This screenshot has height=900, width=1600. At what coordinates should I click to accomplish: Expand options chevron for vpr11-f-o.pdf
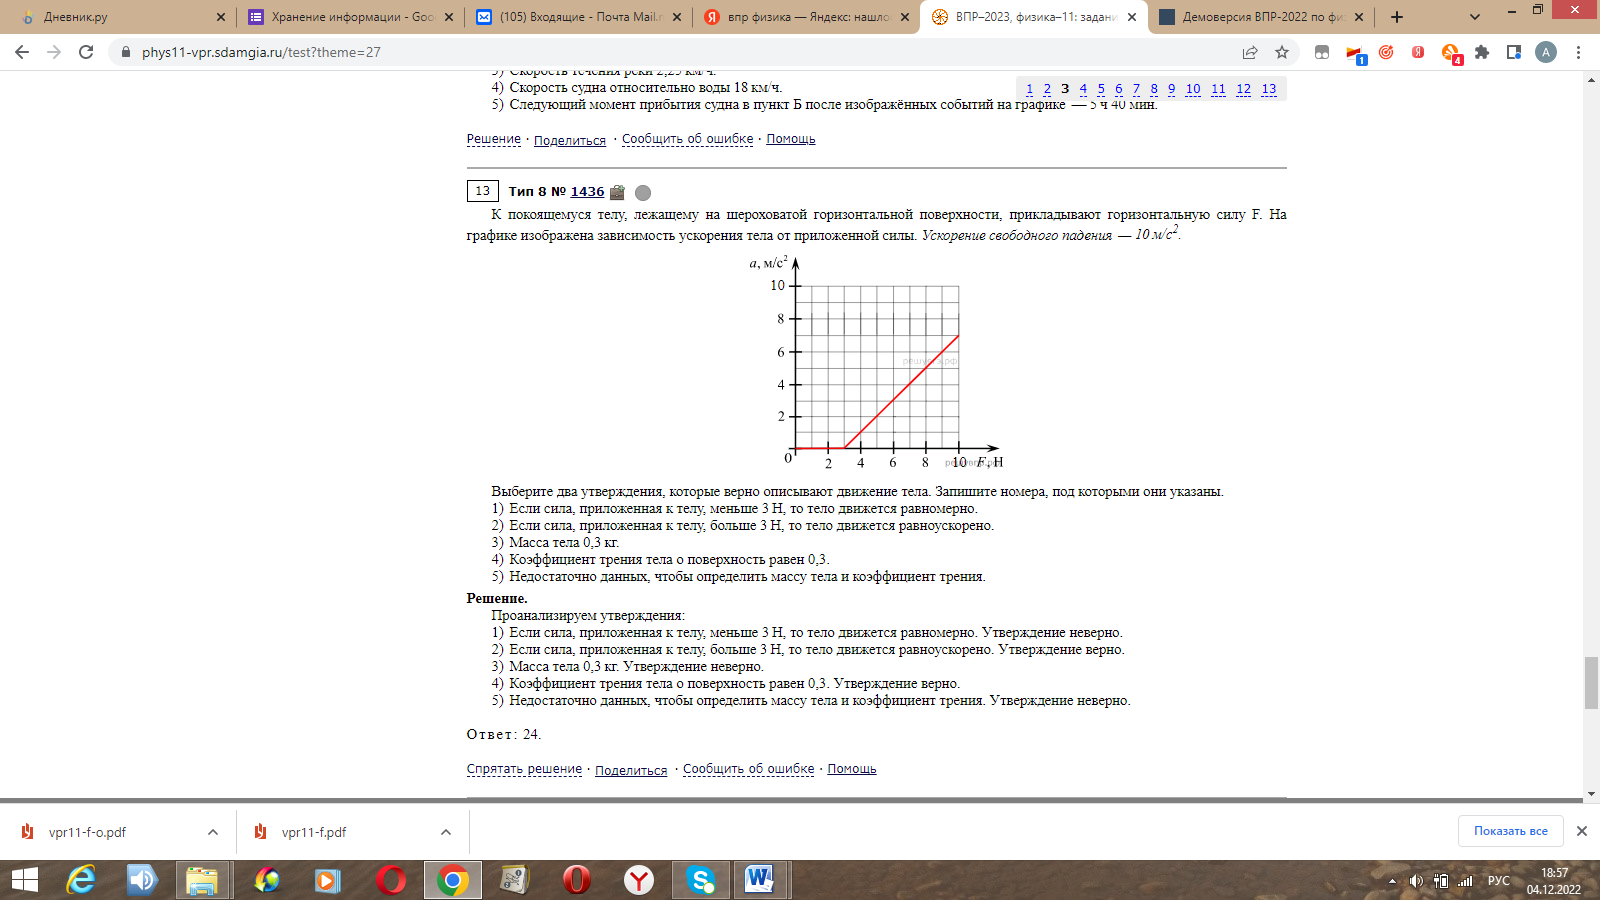click(213, 832)
